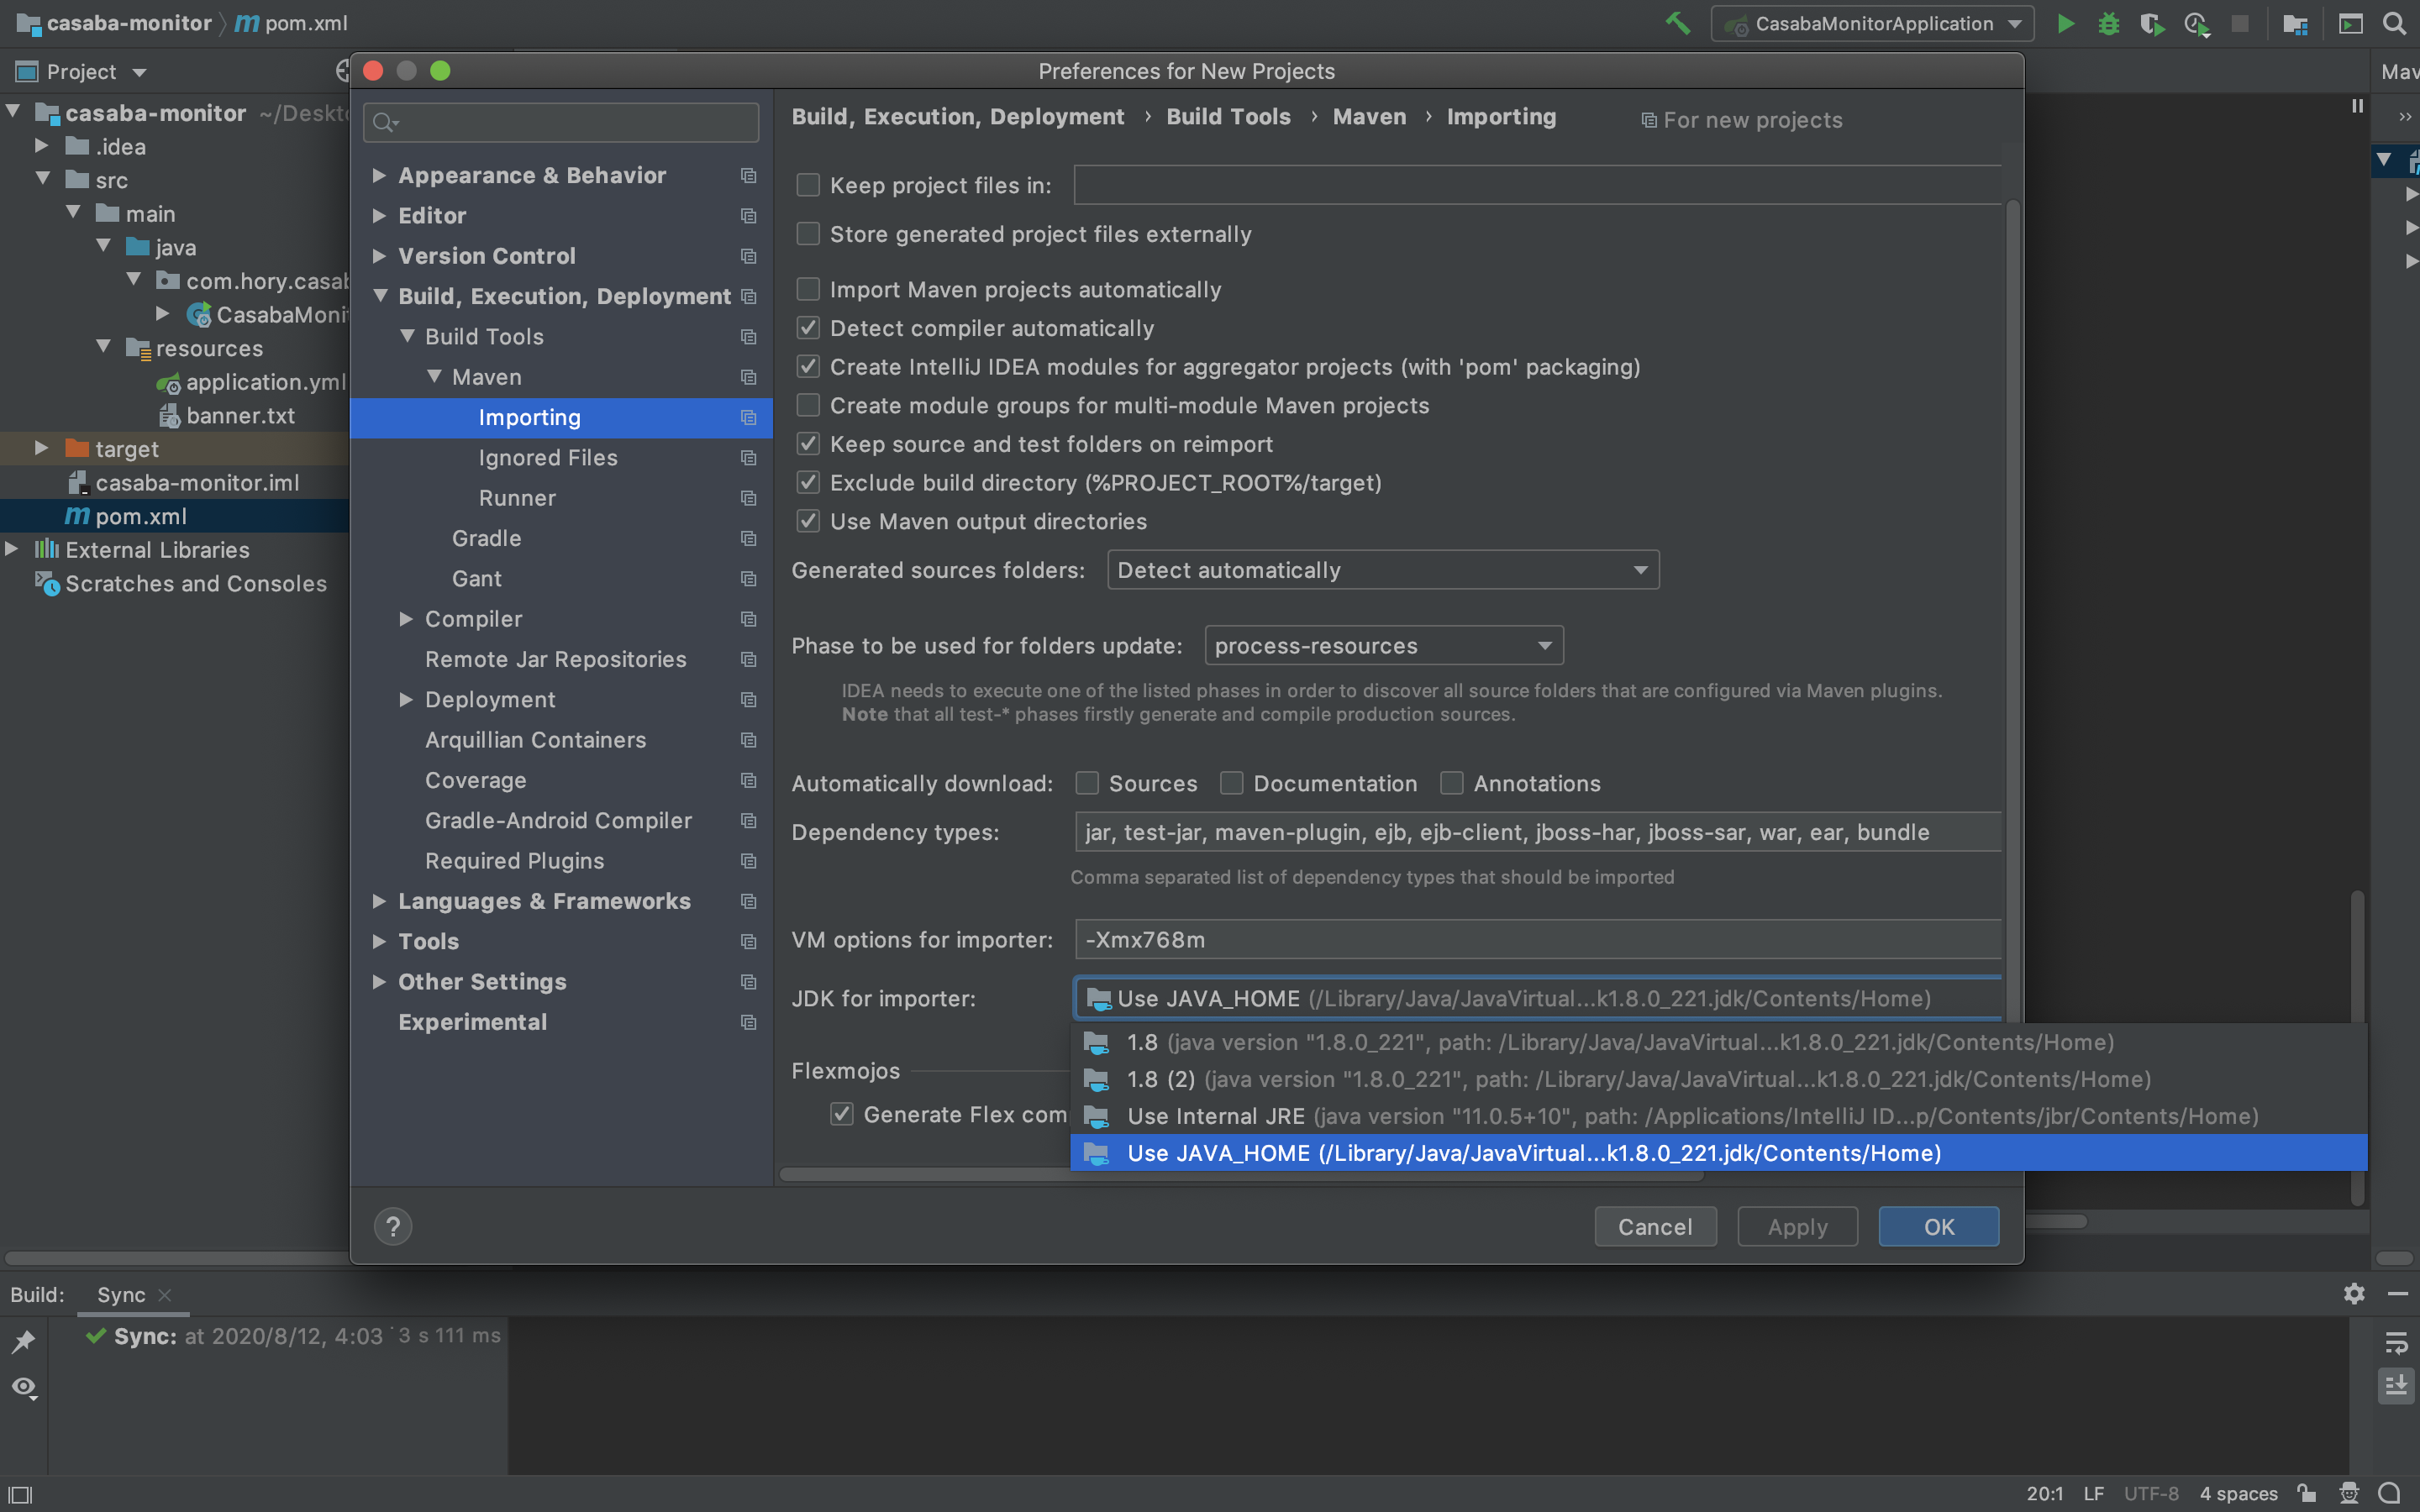Enable Import Maven projects automatically
Image resolution: width=2420 pixels, height=1512 pixels.
pyautogui.click(x=808, y=289)
